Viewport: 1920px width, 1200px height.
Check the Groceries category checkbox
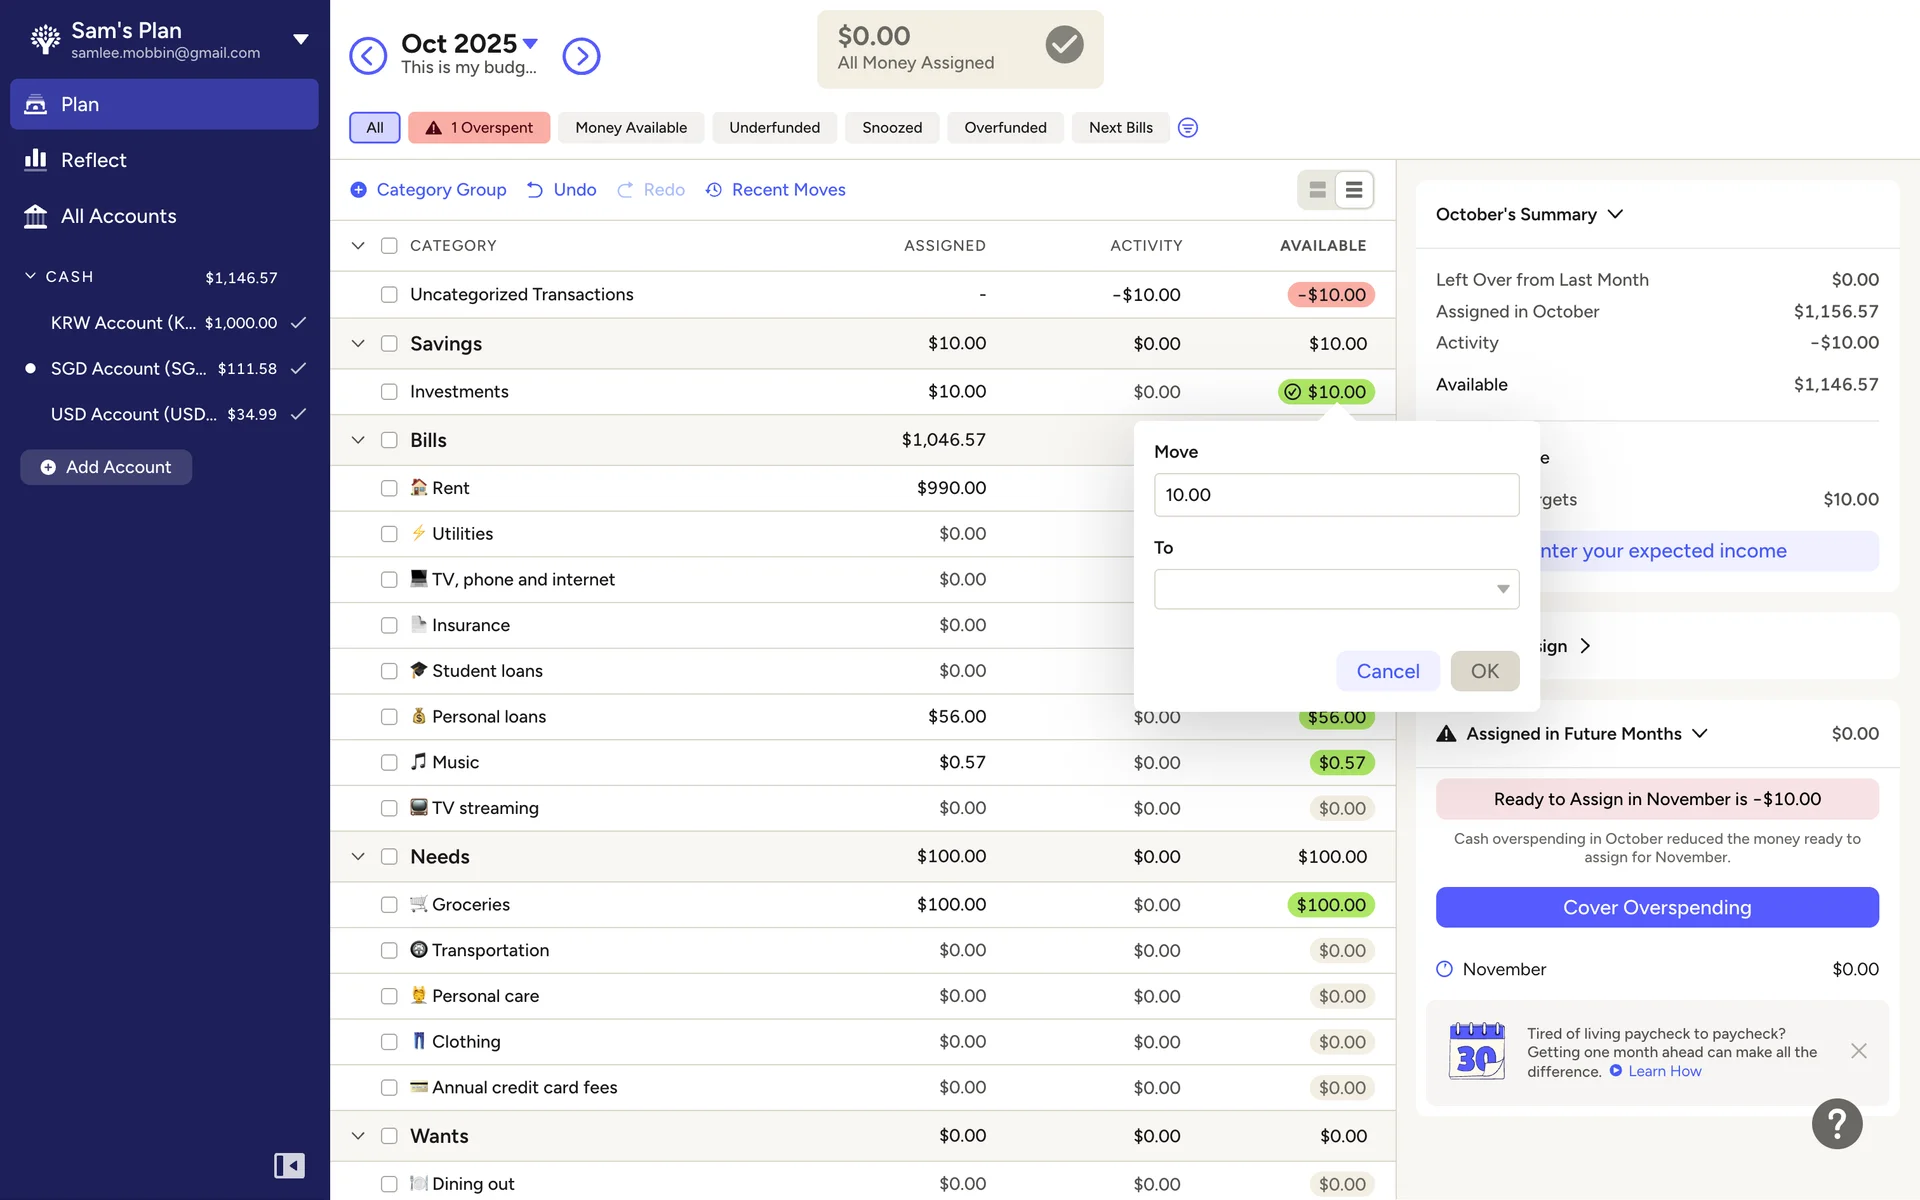coord(389,905)
